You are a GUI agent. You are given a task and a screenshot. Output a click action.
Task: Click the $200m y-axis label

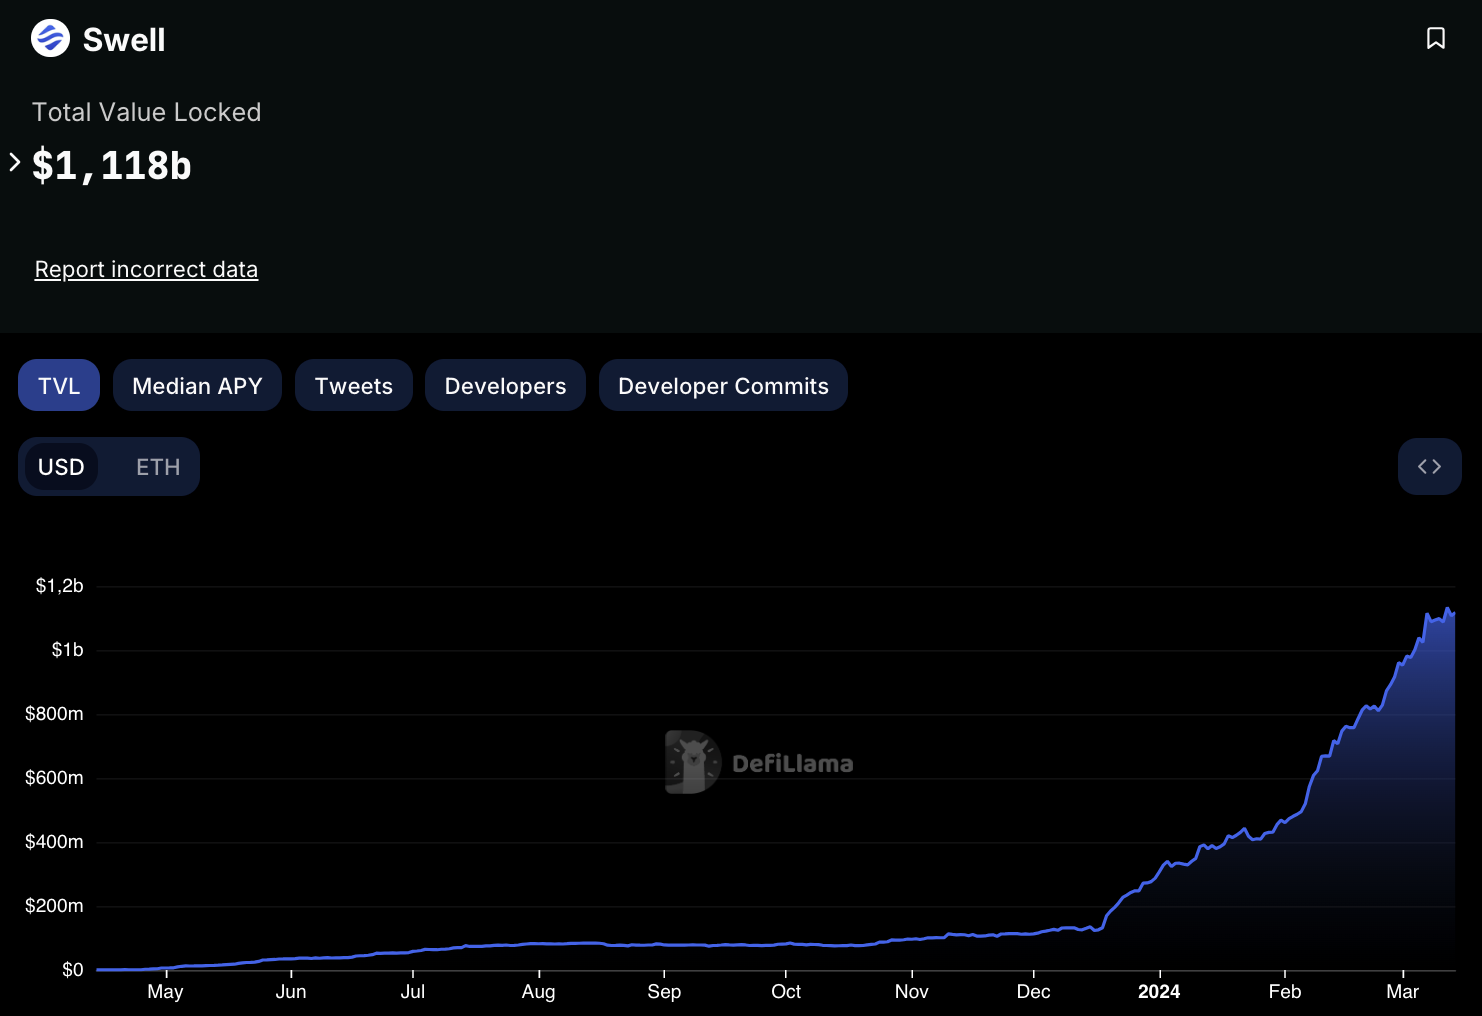(x=54, y=906)
